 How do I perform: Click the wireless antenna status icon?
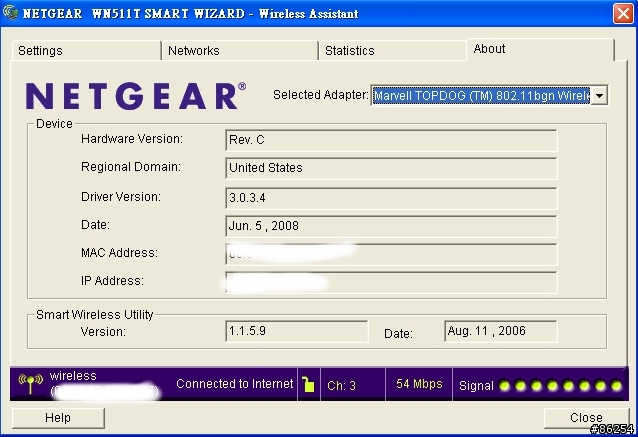[x=30, y=384]
